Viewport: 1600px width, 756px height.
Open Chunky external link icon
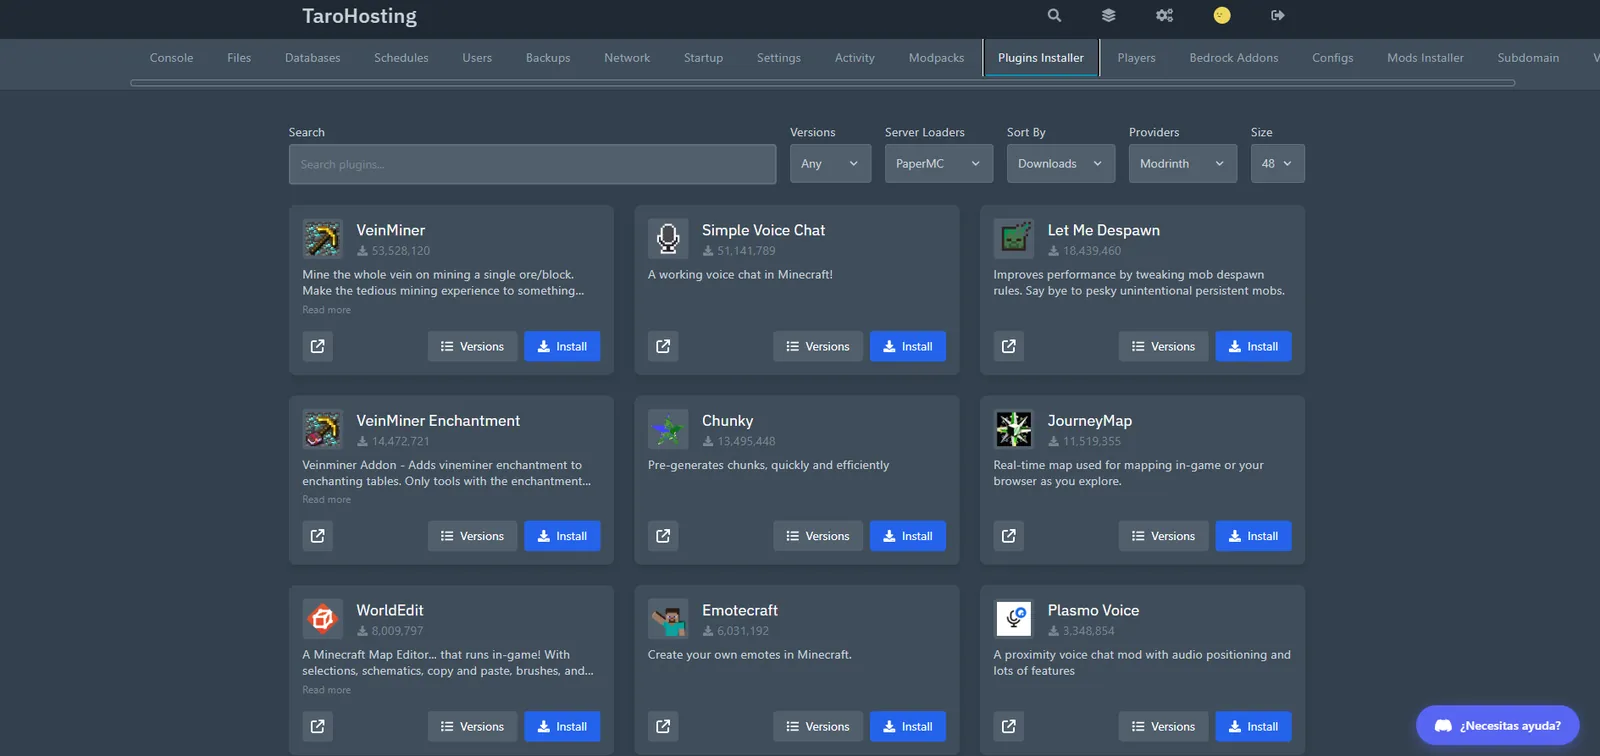pyautogui.click(x=663, y=536)
